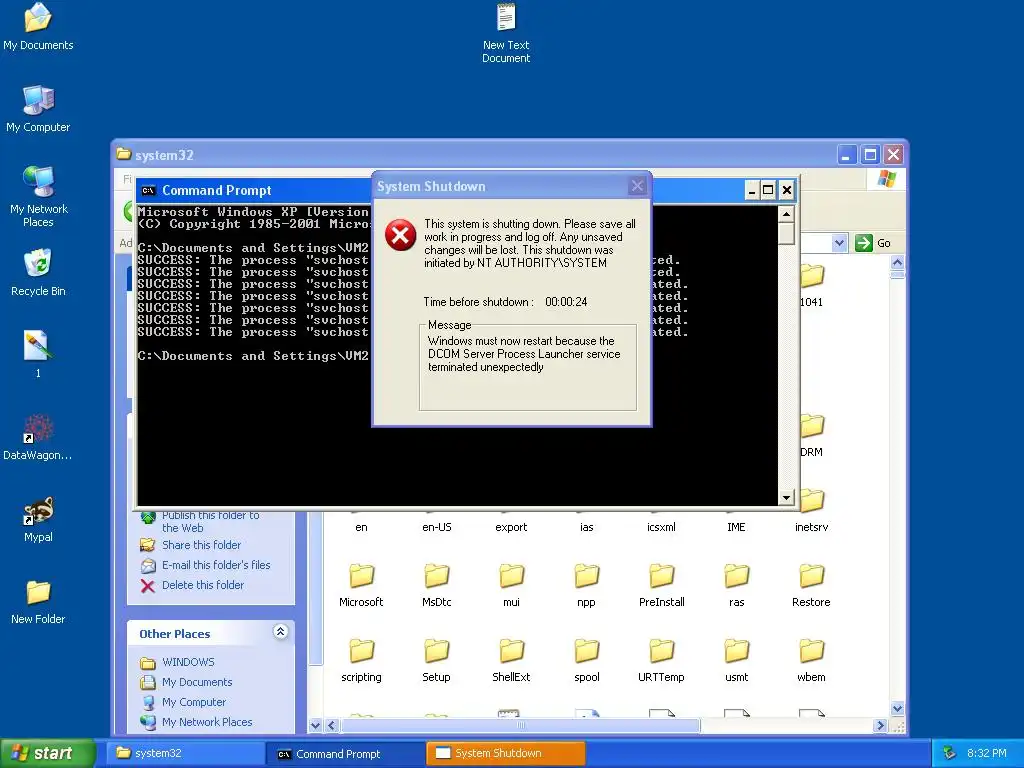The image size is (1024, 768).
Task: Click the red error icon in System Shutdown
Action: (400, 235)
